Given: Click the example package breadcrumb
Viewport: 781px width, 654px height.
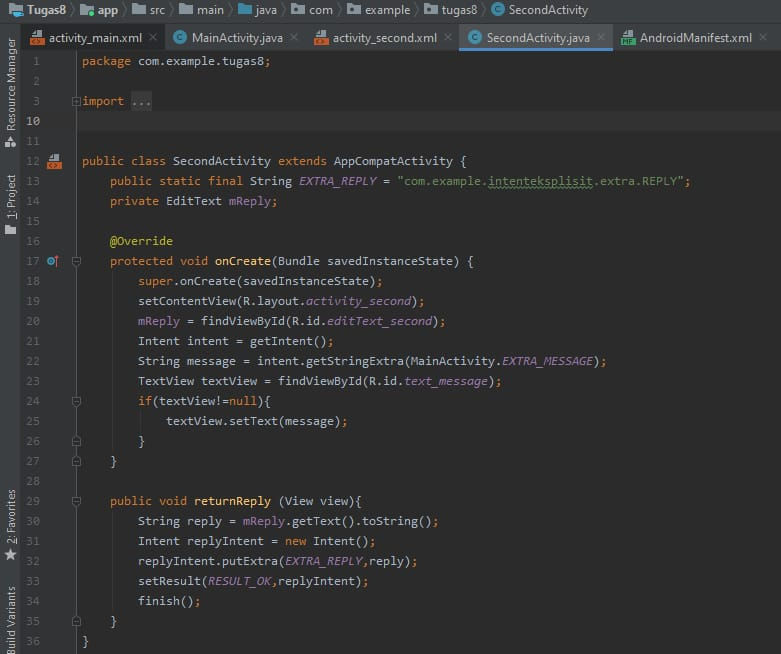Looking at the screenshot, I should (x=379, y=10).
